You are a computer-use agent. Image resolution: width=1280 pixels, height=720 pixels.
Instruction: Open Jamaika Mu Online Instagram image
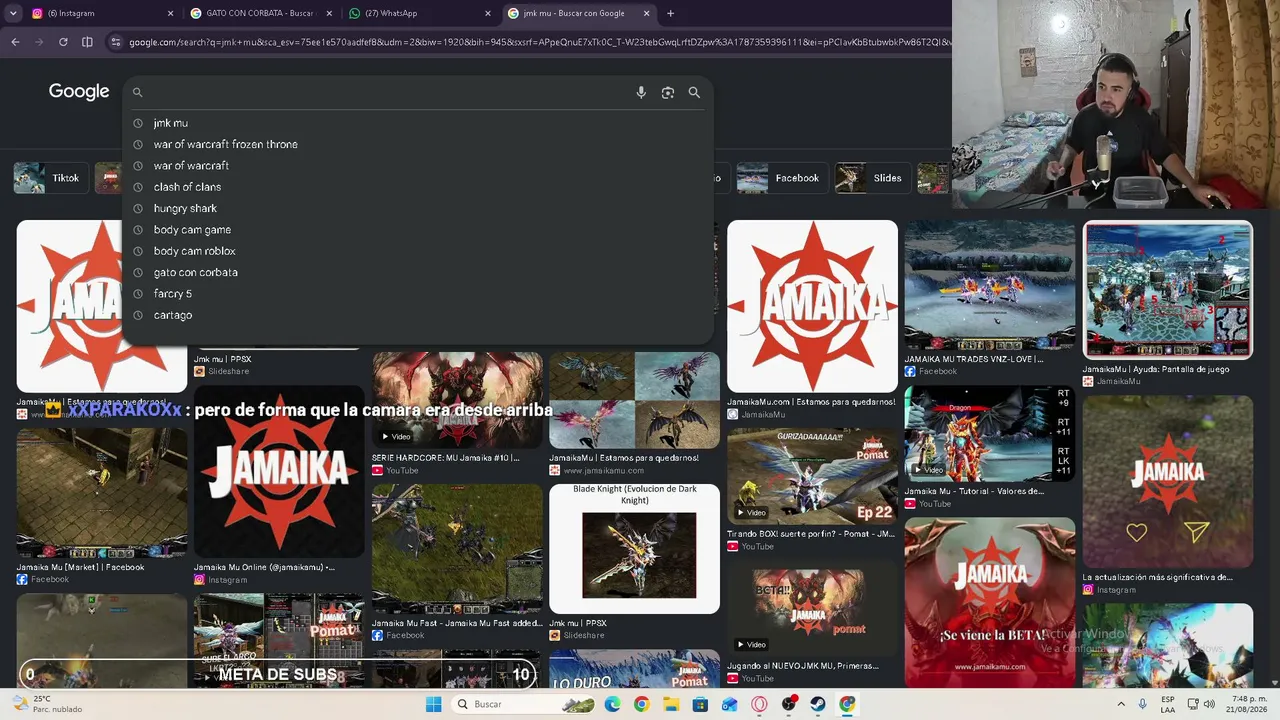[x=279, y=472]
